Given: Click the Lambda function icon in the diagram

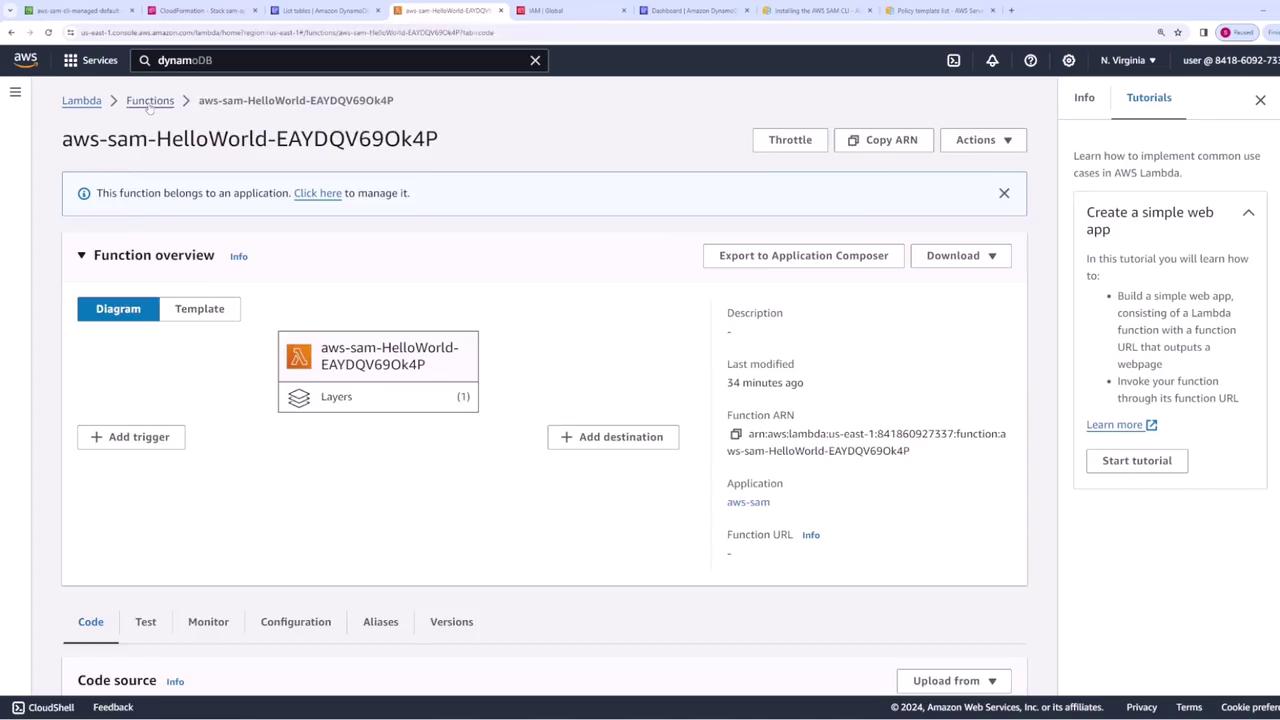Looking at the screenshot, I should 299,356.
